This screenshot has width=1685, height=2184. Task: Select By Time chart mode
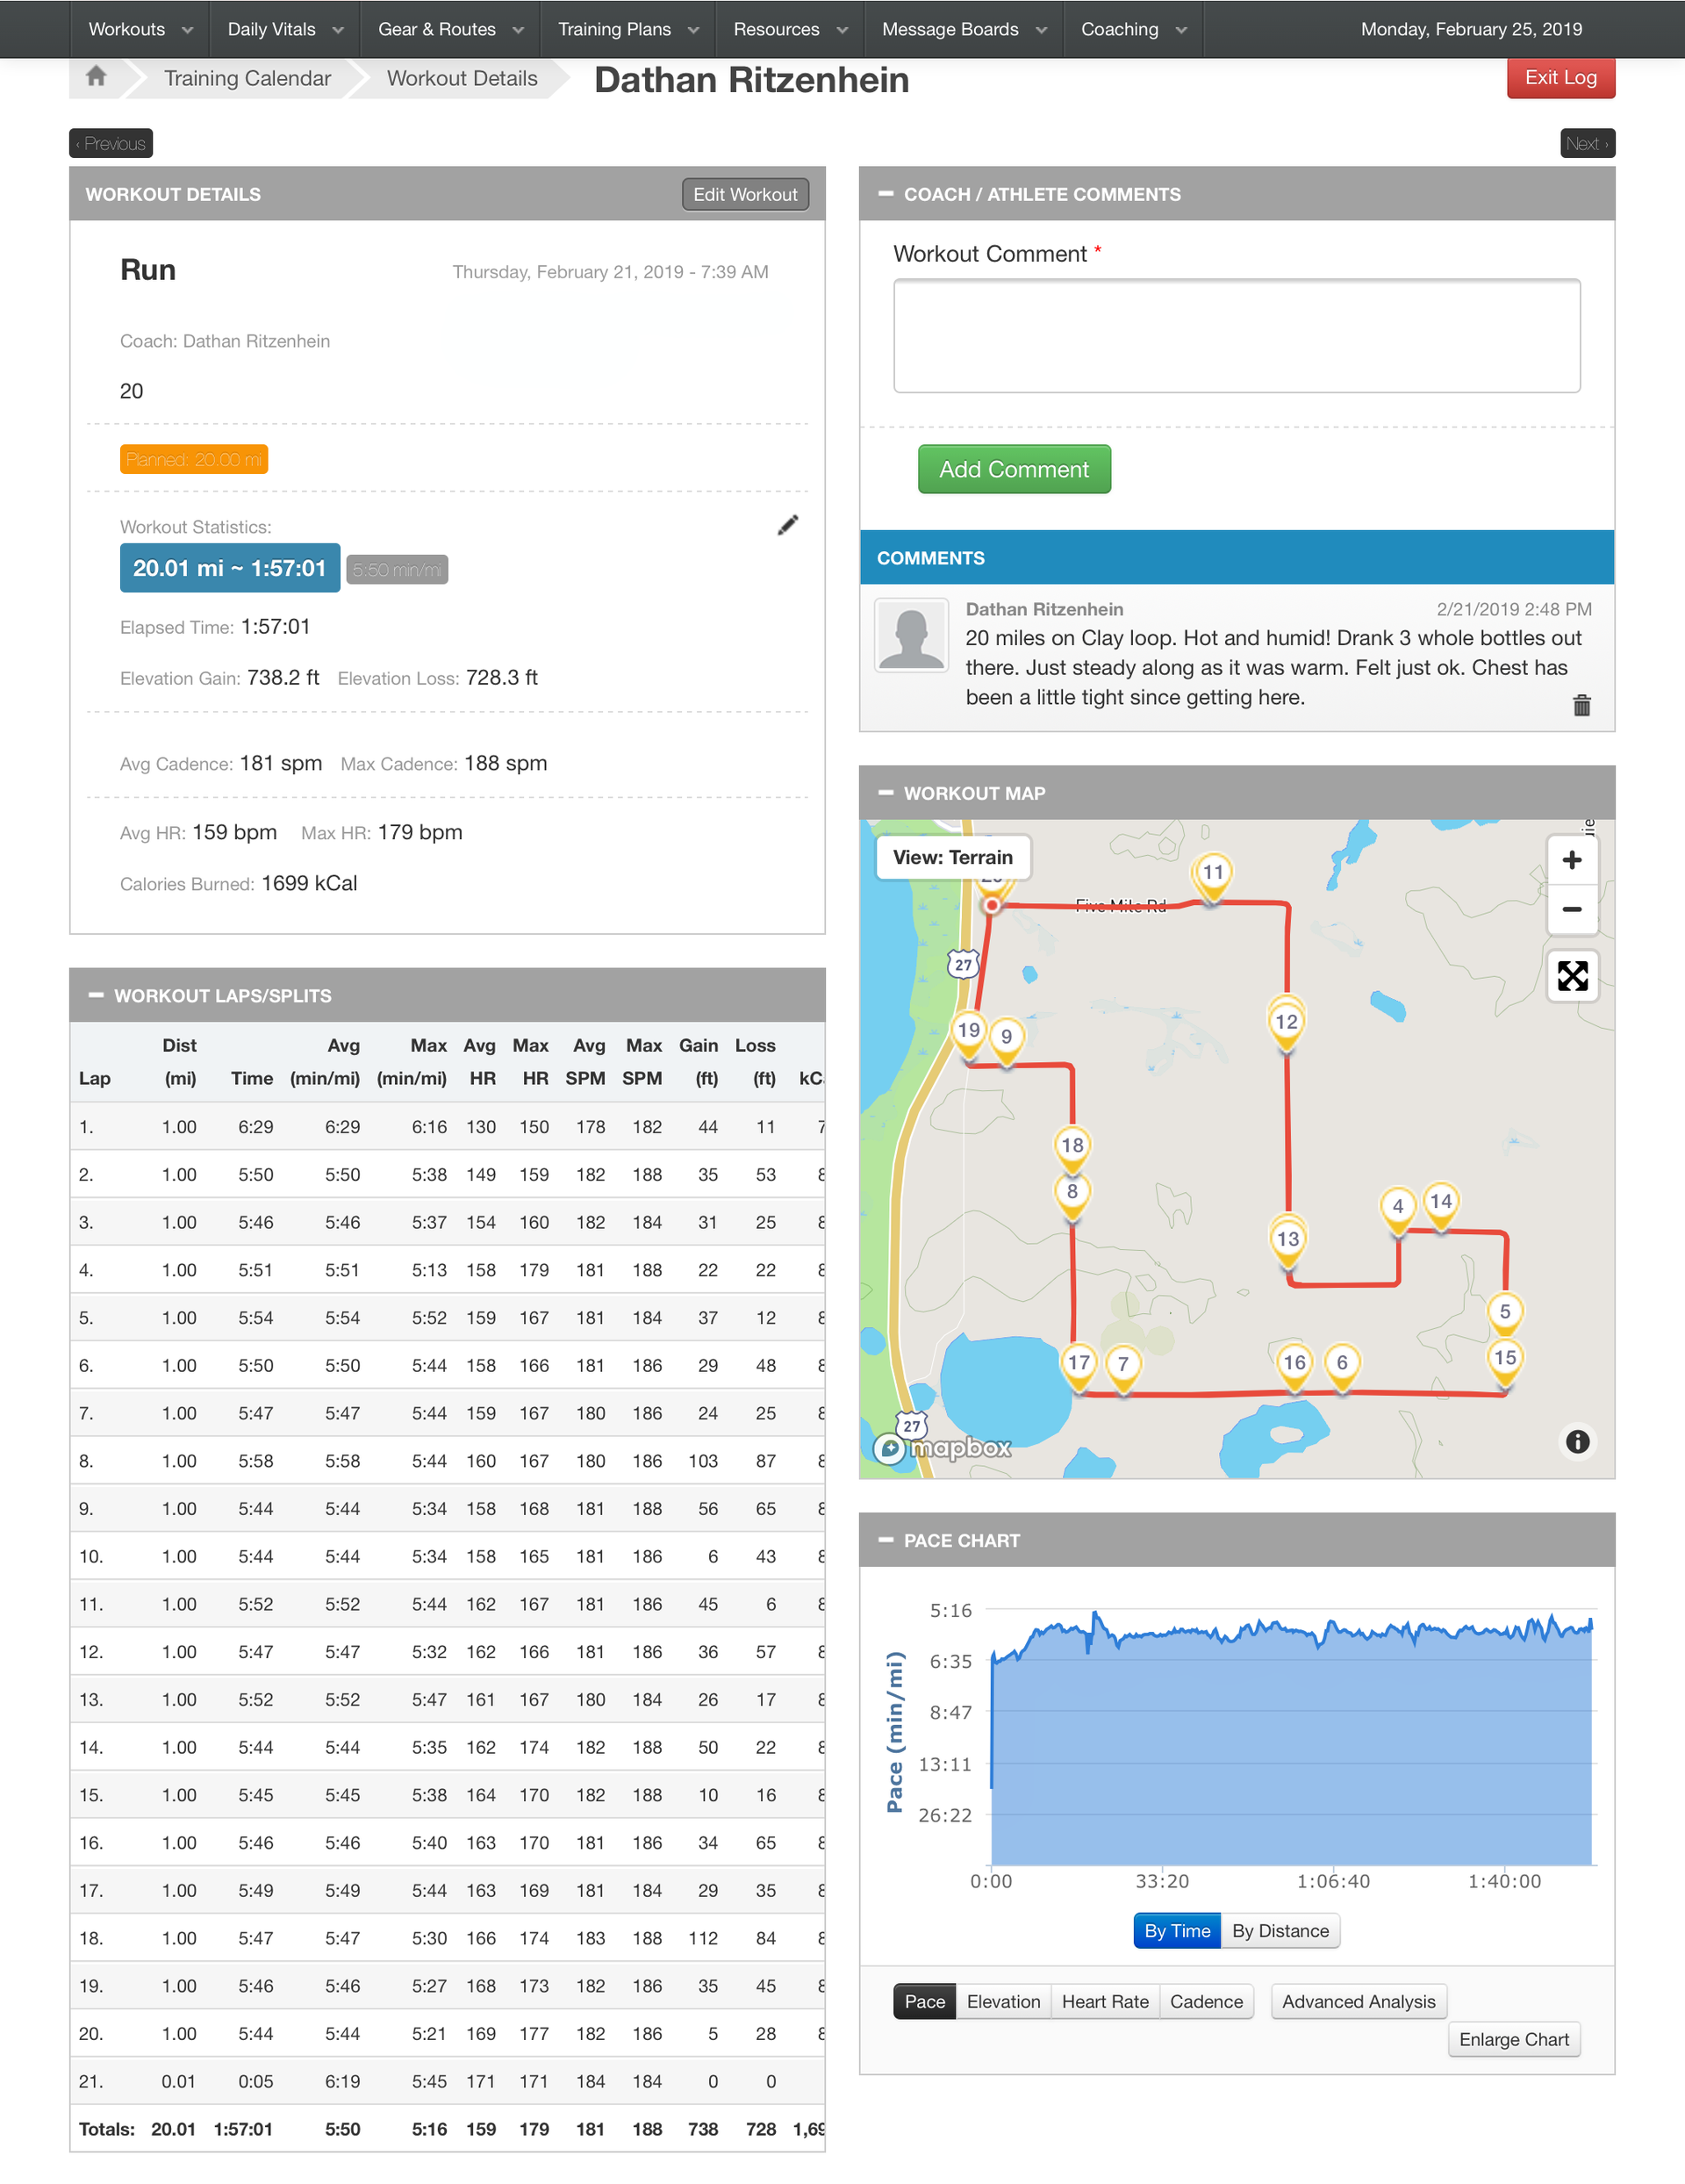click(1176, 1931)
